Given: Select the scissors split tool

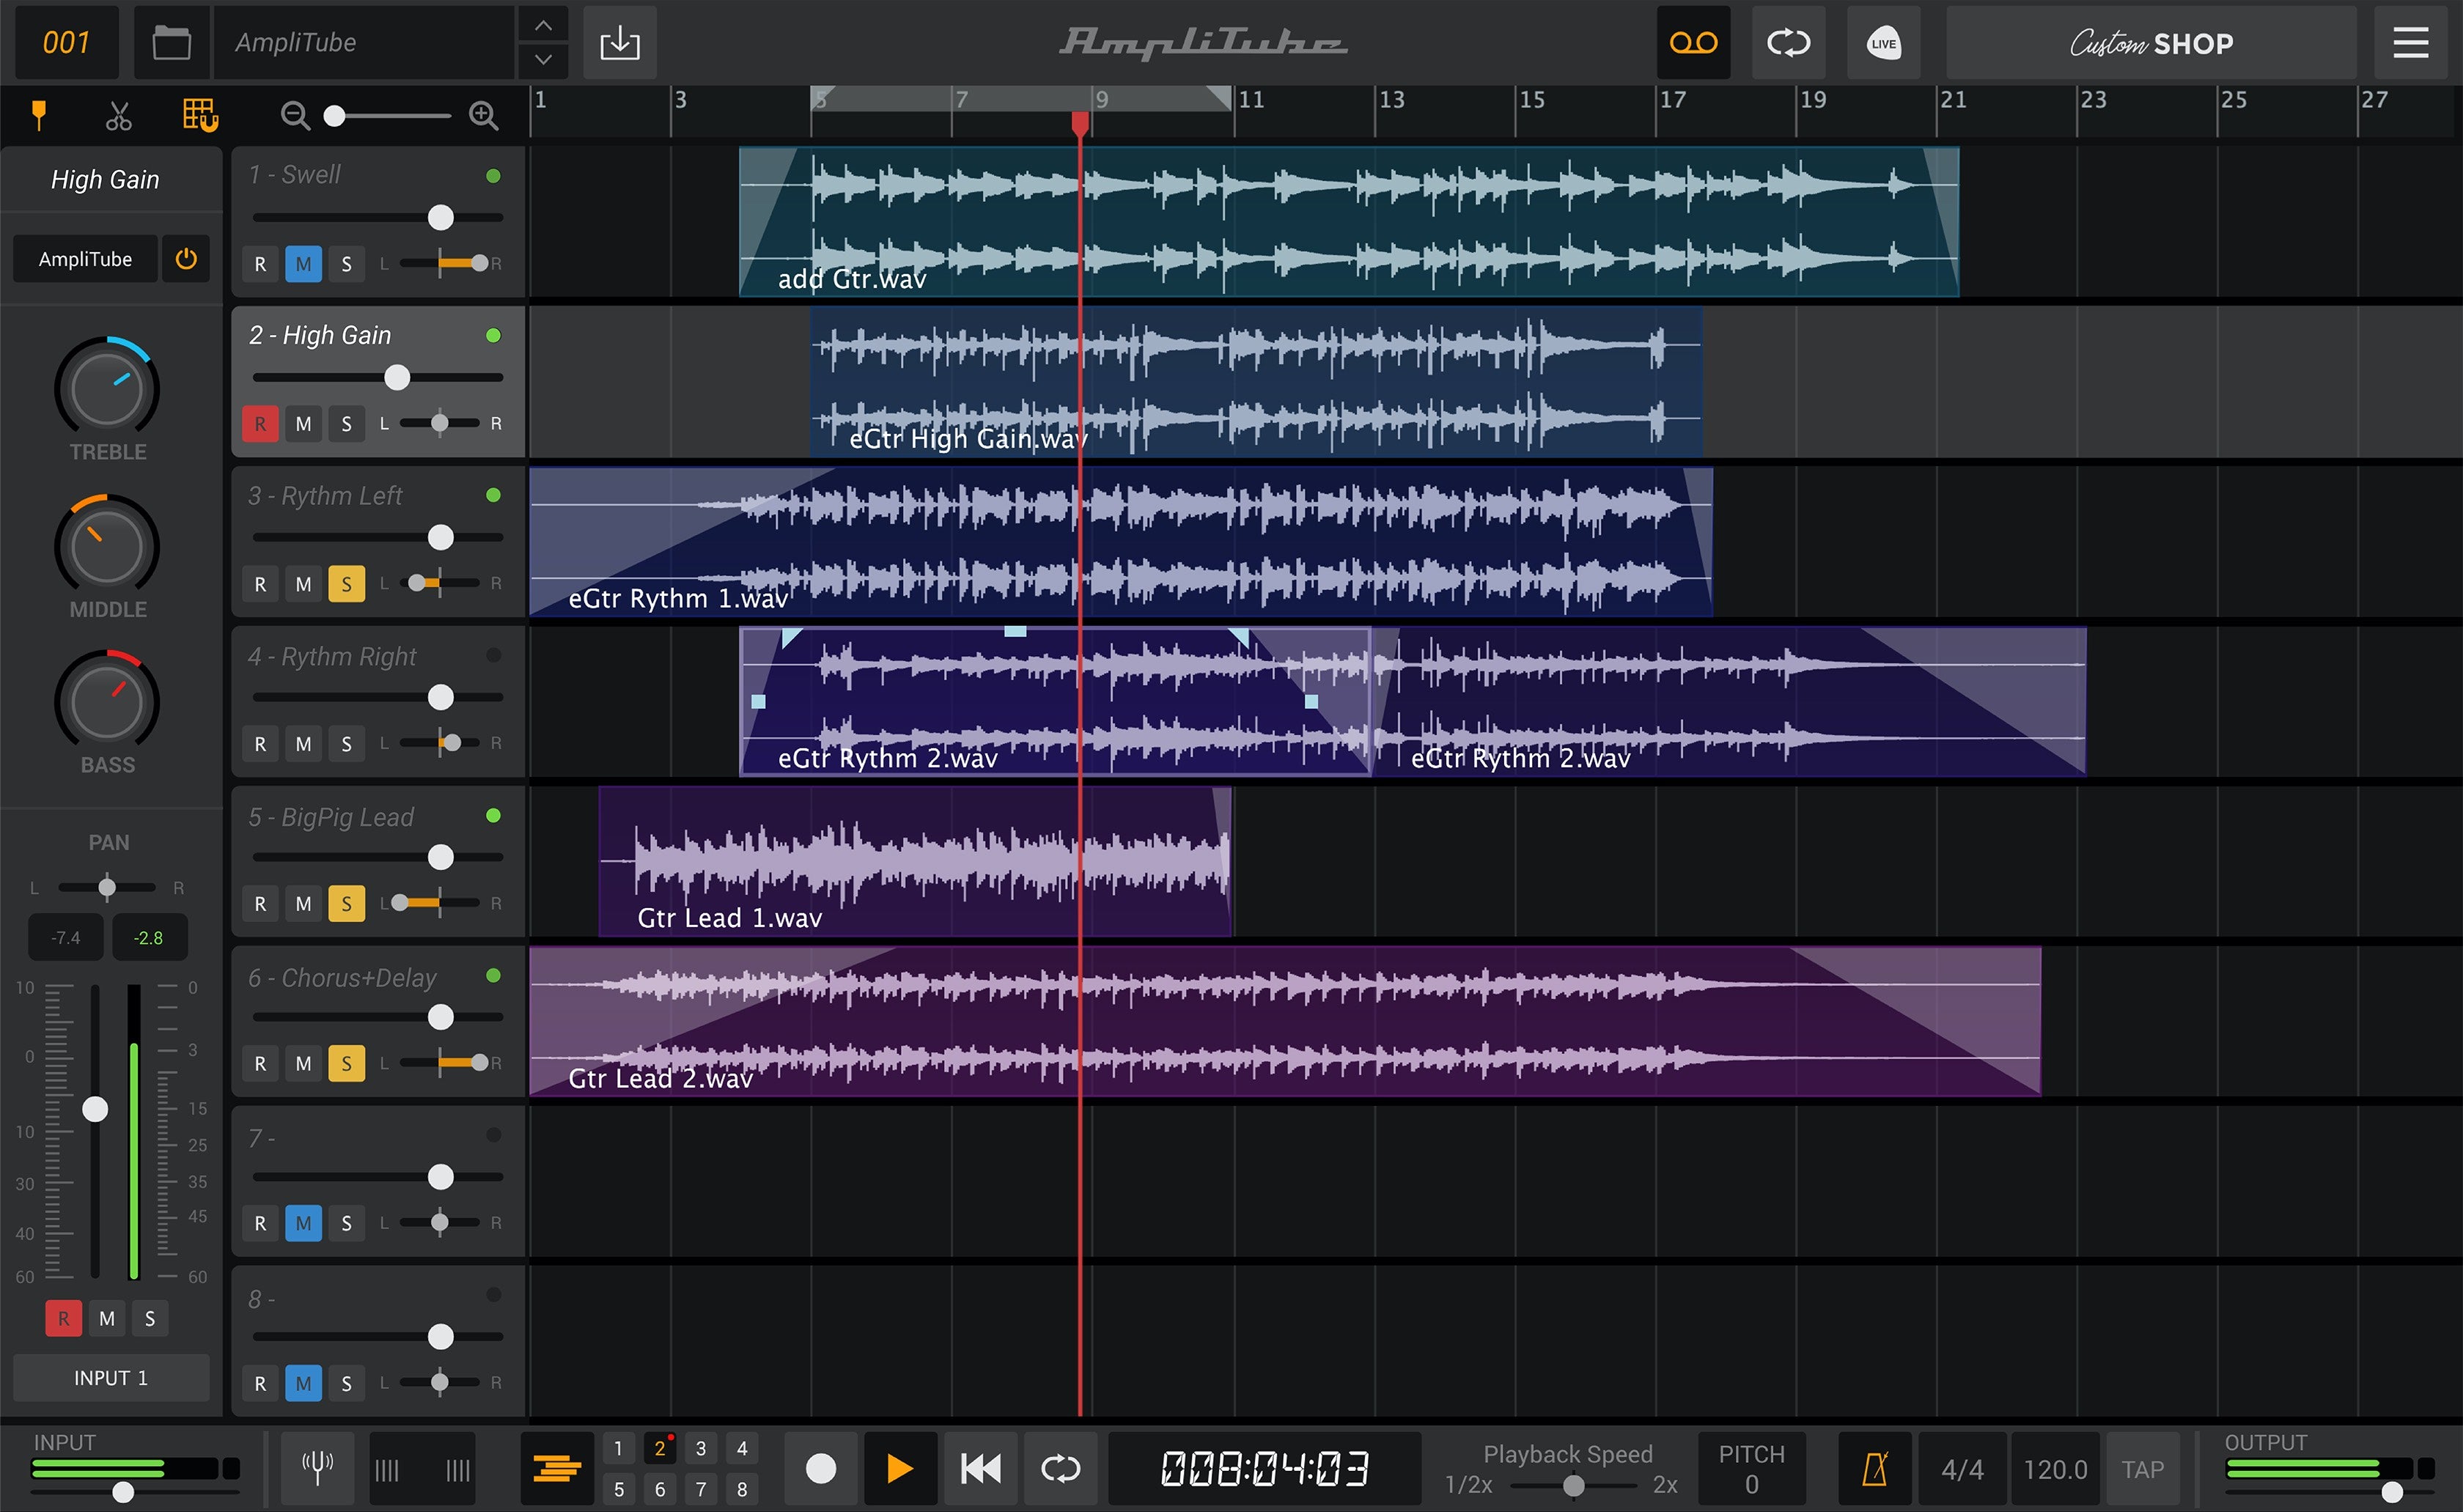Looking at the screenshot, I should click(118, 115).
